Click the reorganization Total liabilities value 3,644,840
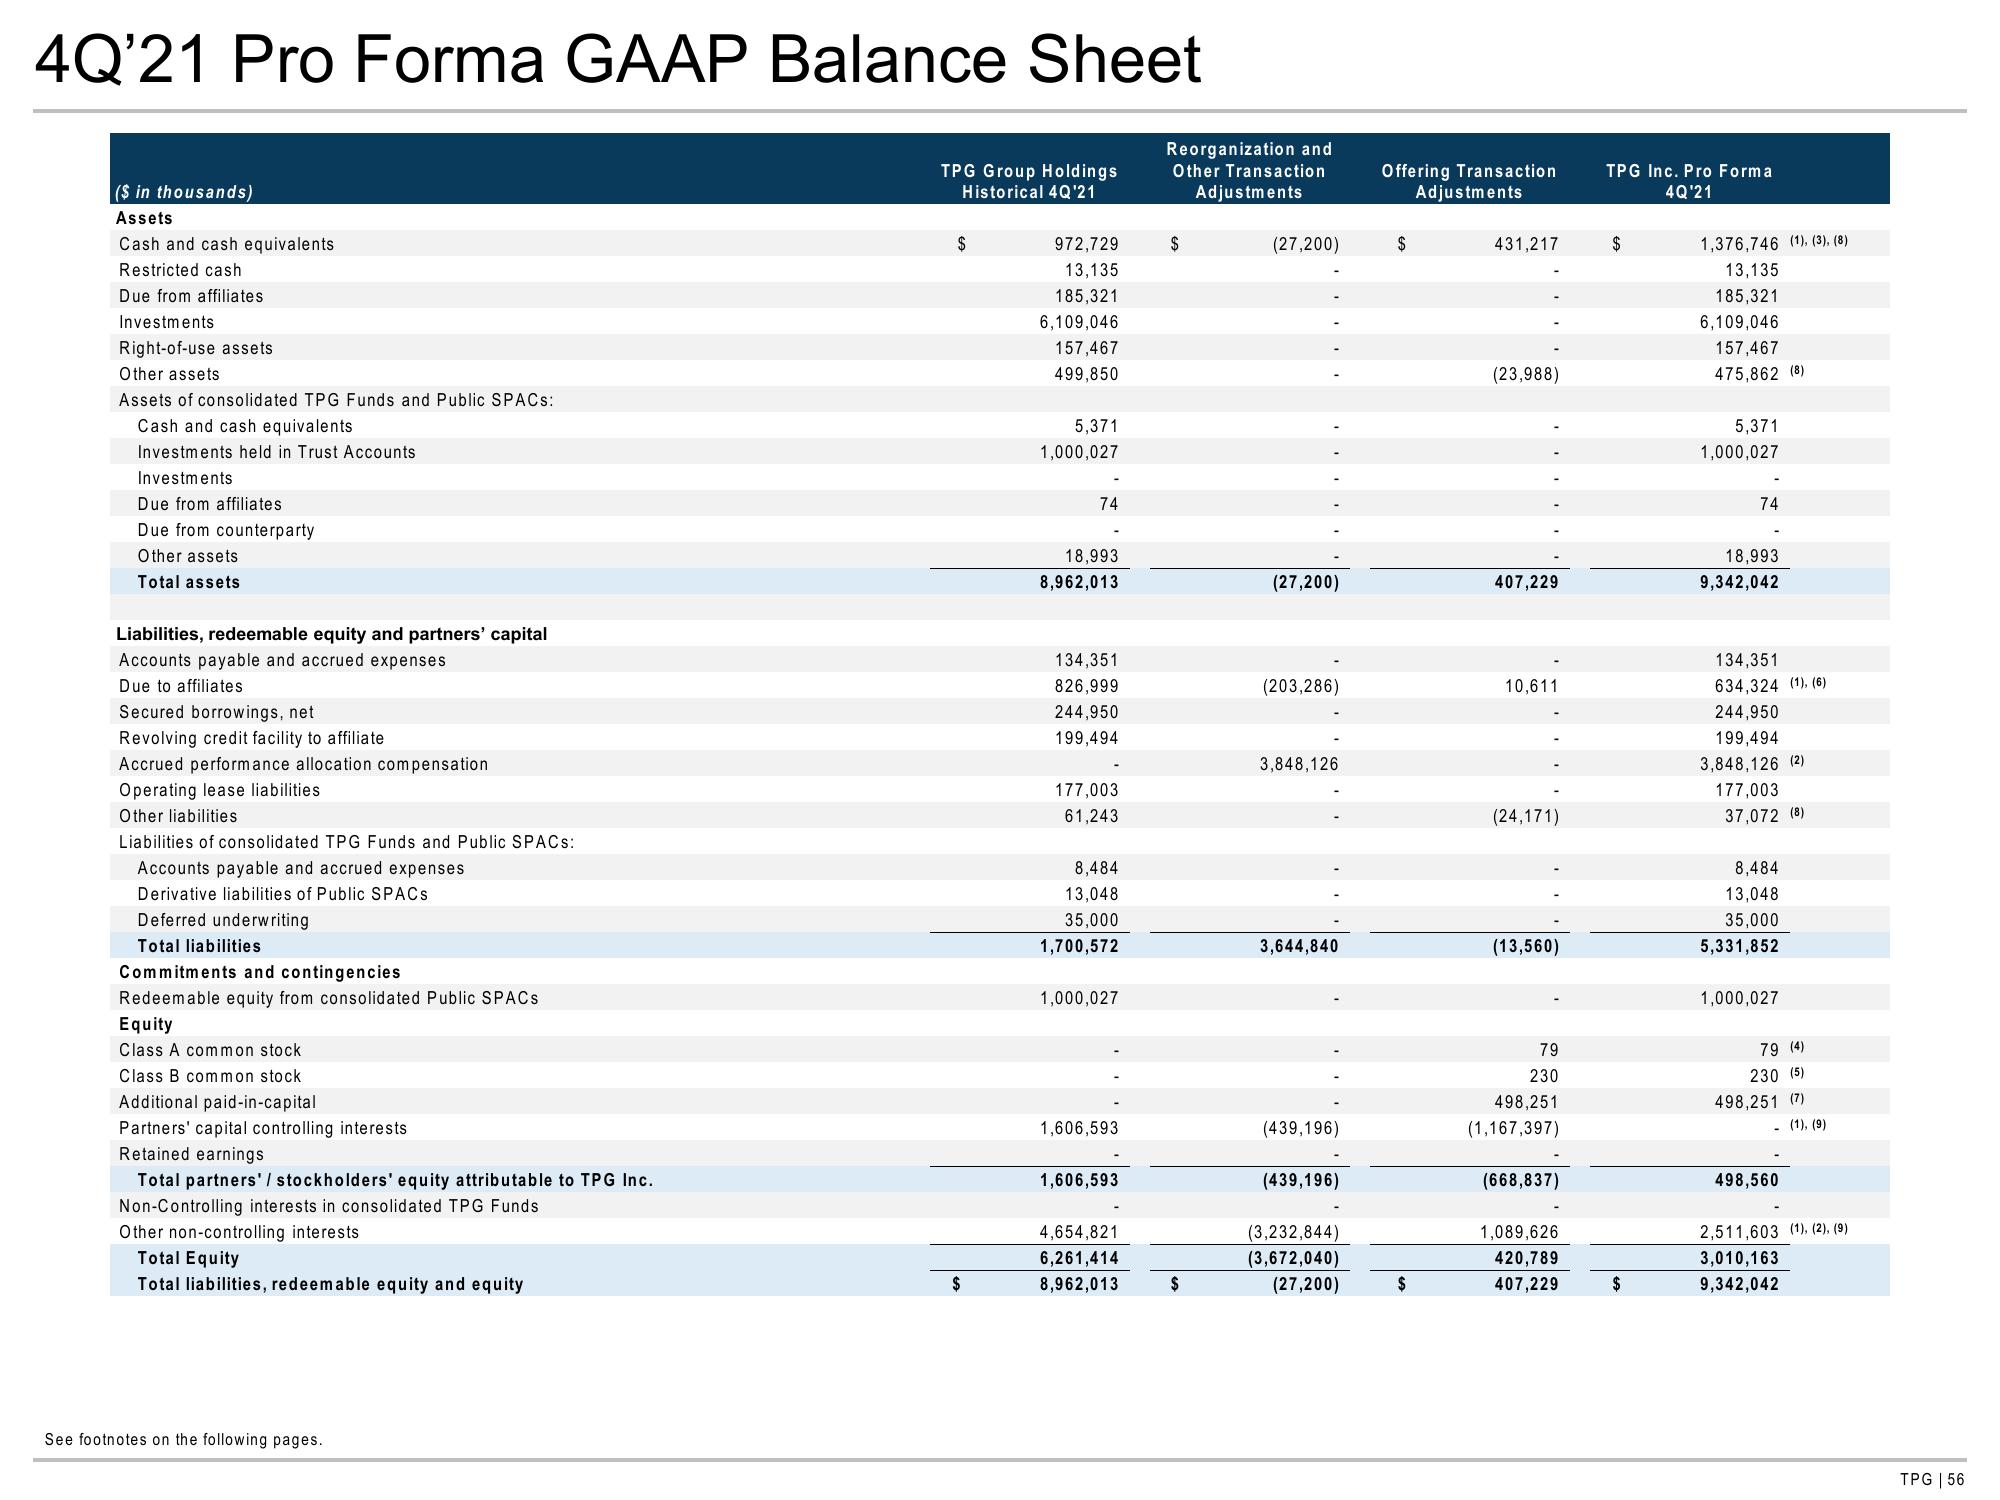The image size is (2000, 1500). coord(1299,946)
